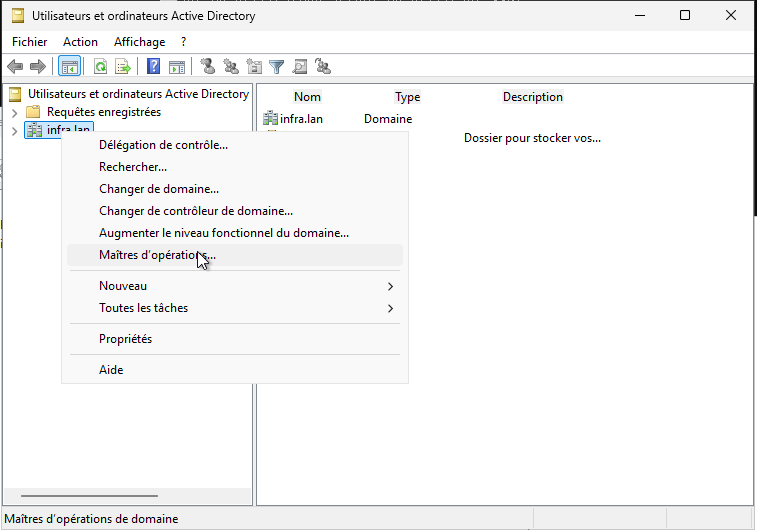Viewport: 757px width, 530px height.
Task: Click the filter funnel toolbar icon
Action: [x=276, y=67]
